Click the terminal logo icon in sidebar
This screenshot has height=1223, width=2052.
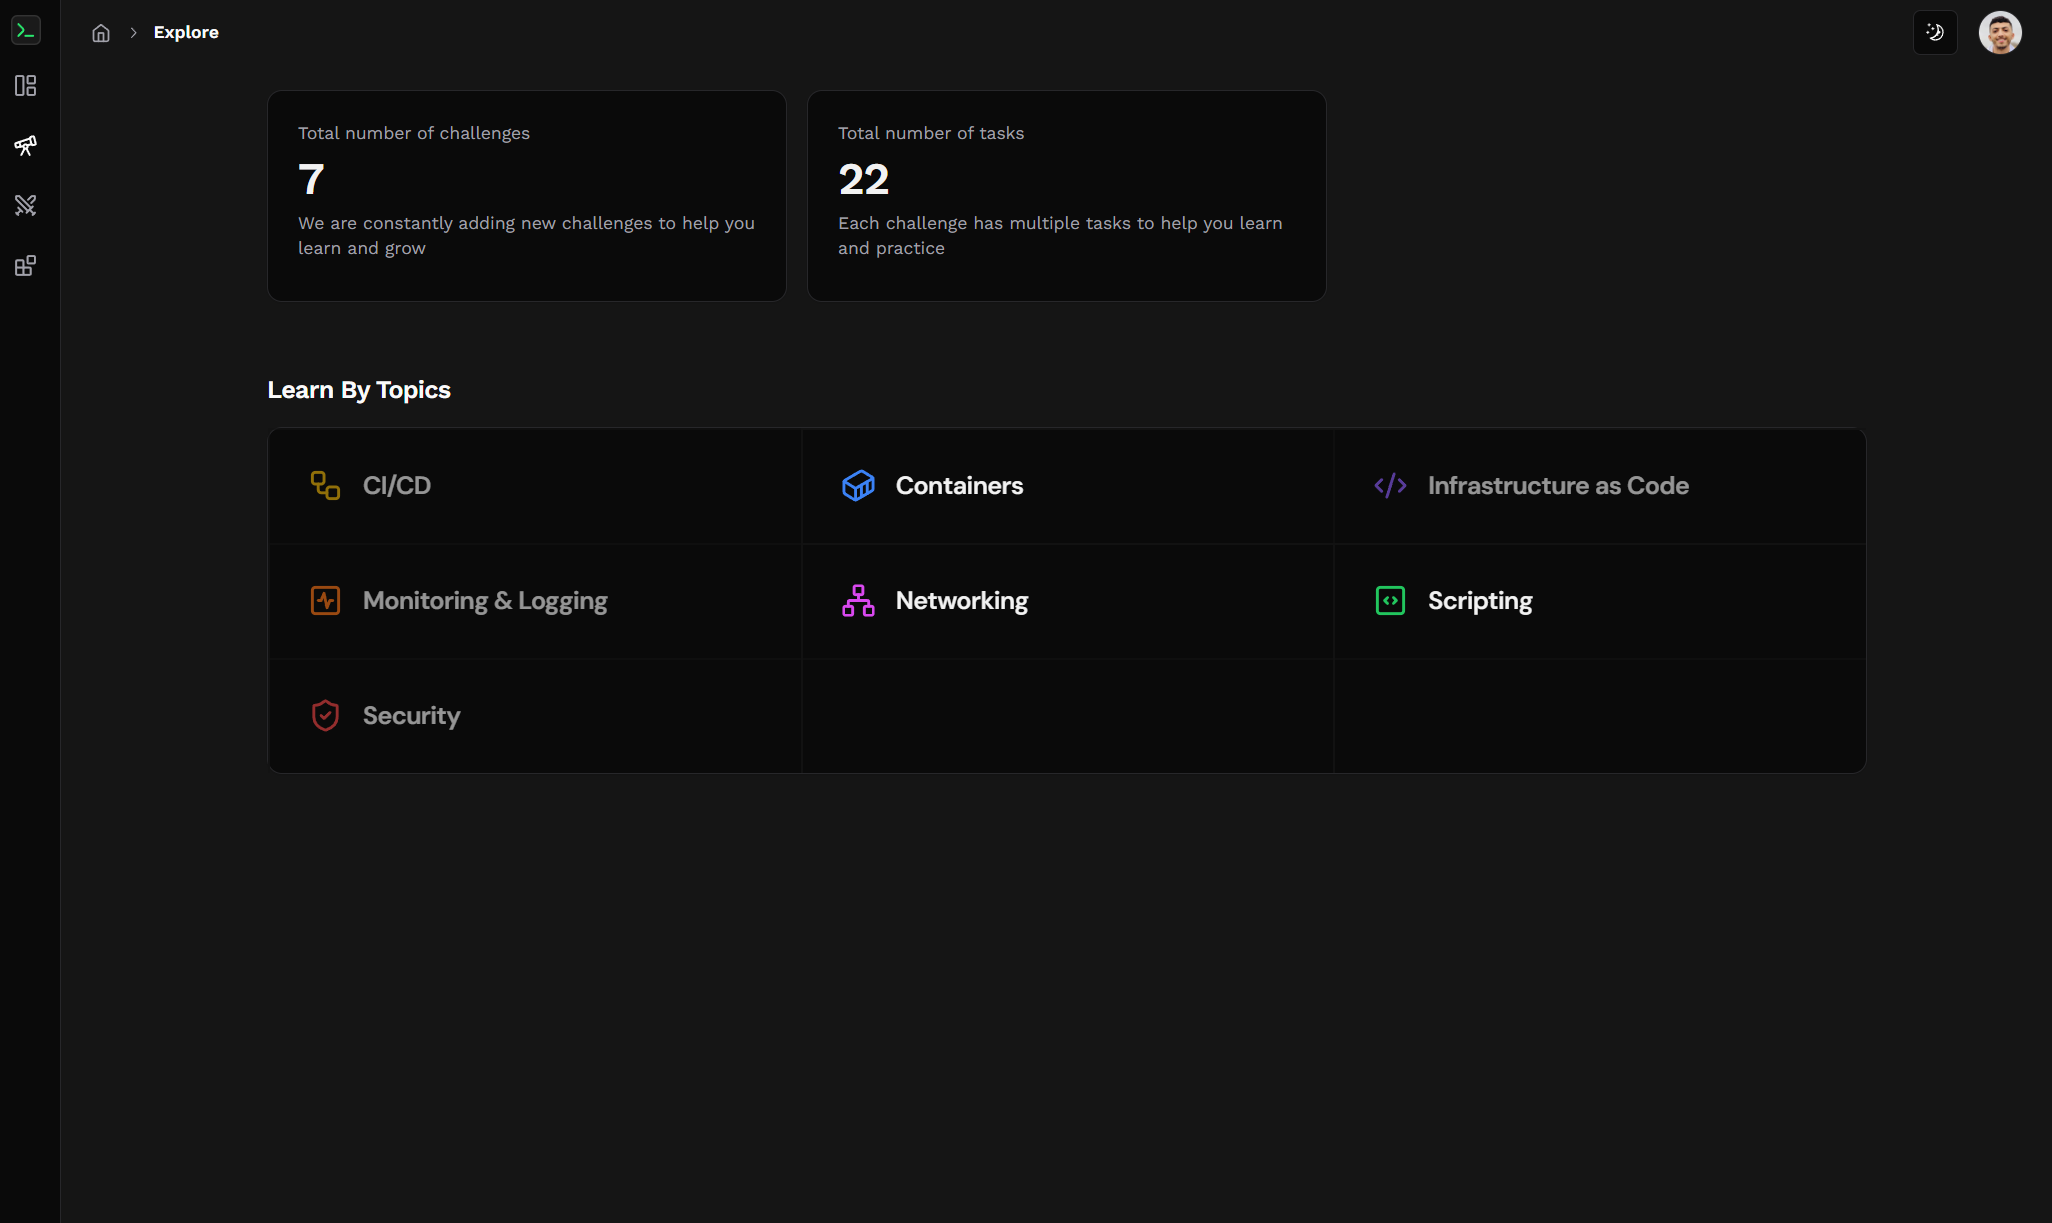coord(26,30)
